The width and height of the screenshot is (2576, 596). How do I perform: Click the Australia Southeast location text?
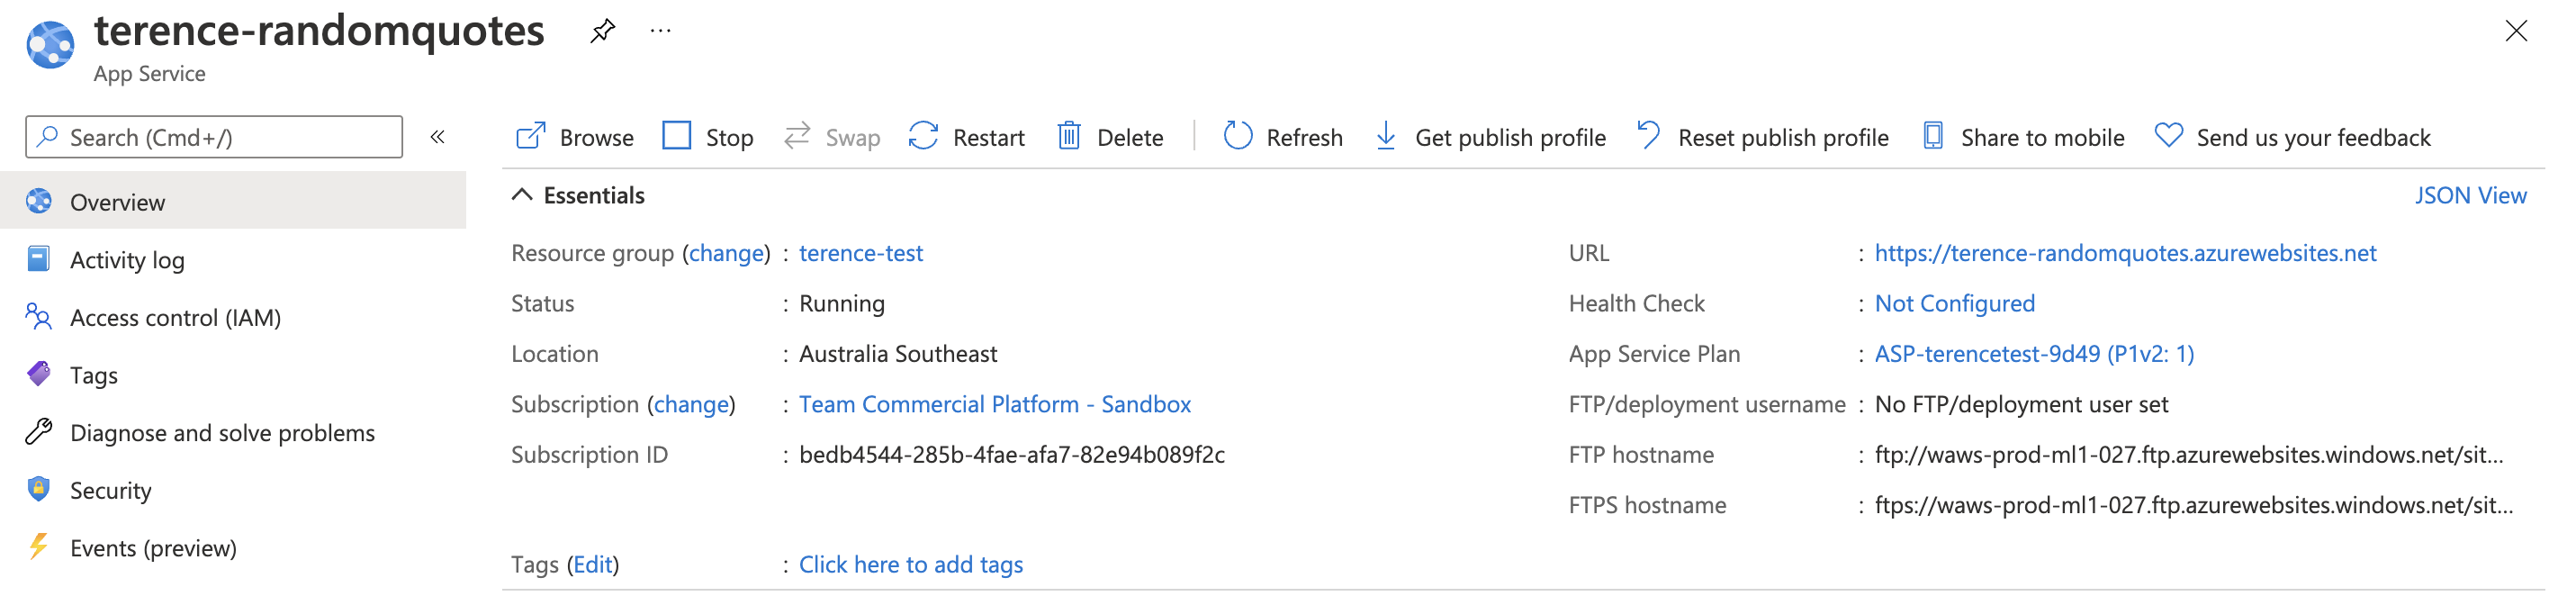[x=897, y=354]
